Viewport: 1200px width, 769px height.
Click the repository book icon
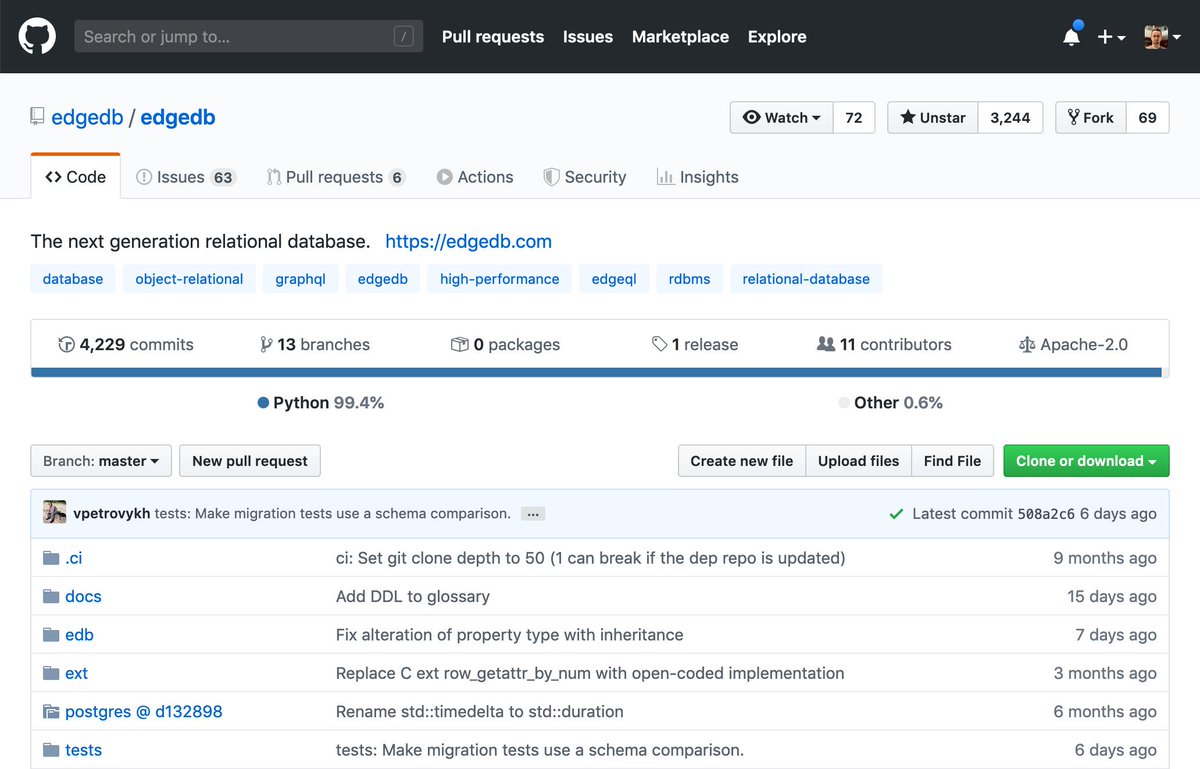(x=37, y=117)
